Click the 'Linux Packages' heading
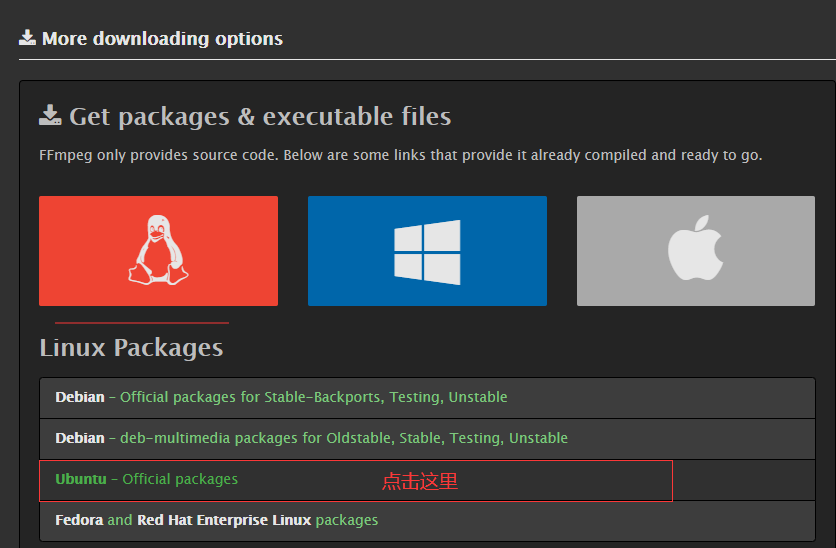Image resolution: width=836 pixels, height=548 pixels. 131,348
